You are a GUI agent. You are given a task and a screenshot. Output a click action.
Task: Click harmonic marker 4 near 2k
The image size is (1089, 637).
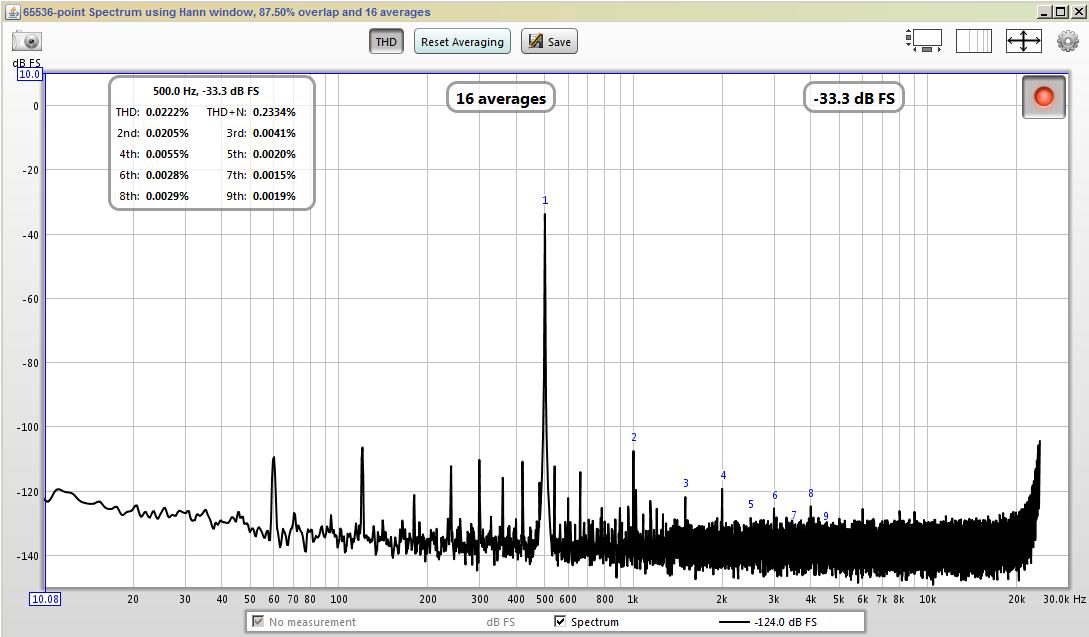tap(723, 475)
